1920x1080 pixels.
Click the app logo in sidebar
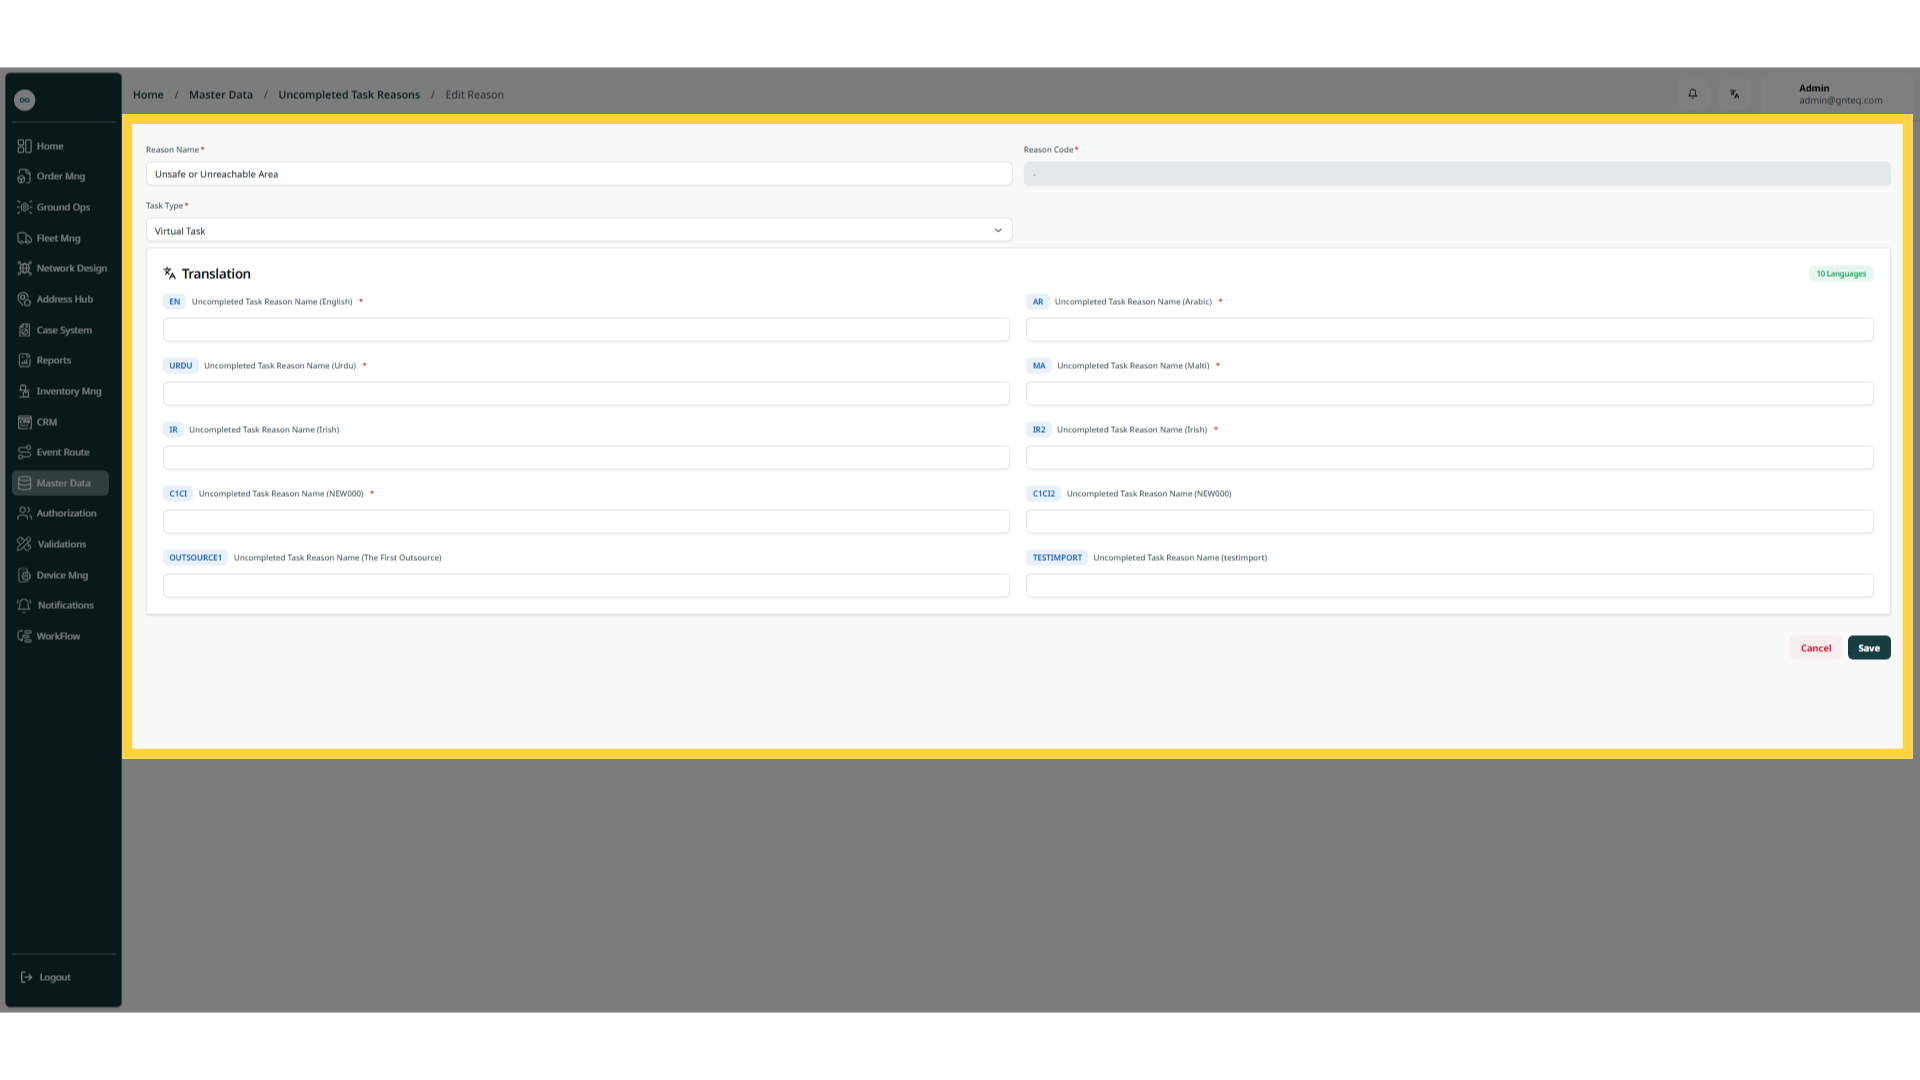click(25, 100)
